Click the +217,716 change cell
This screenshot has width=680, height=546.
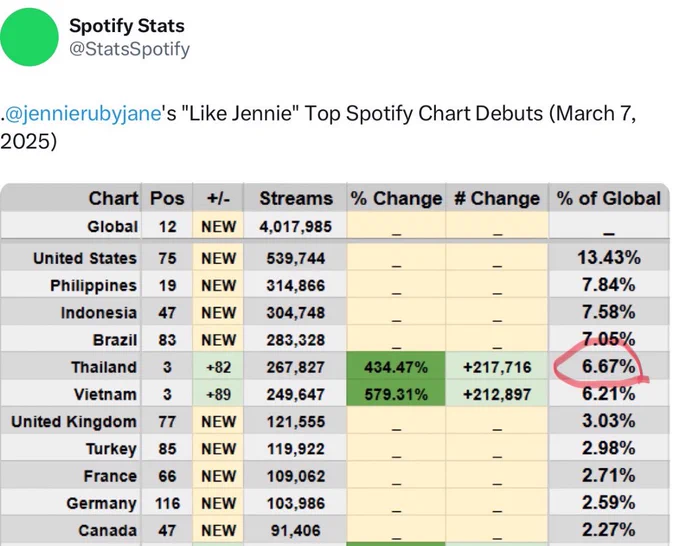[x=497, y=367]
